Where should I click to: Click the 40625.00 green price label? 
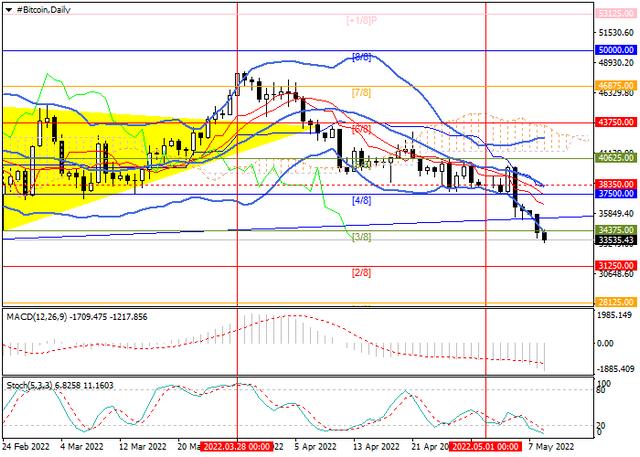click(616, 158)
